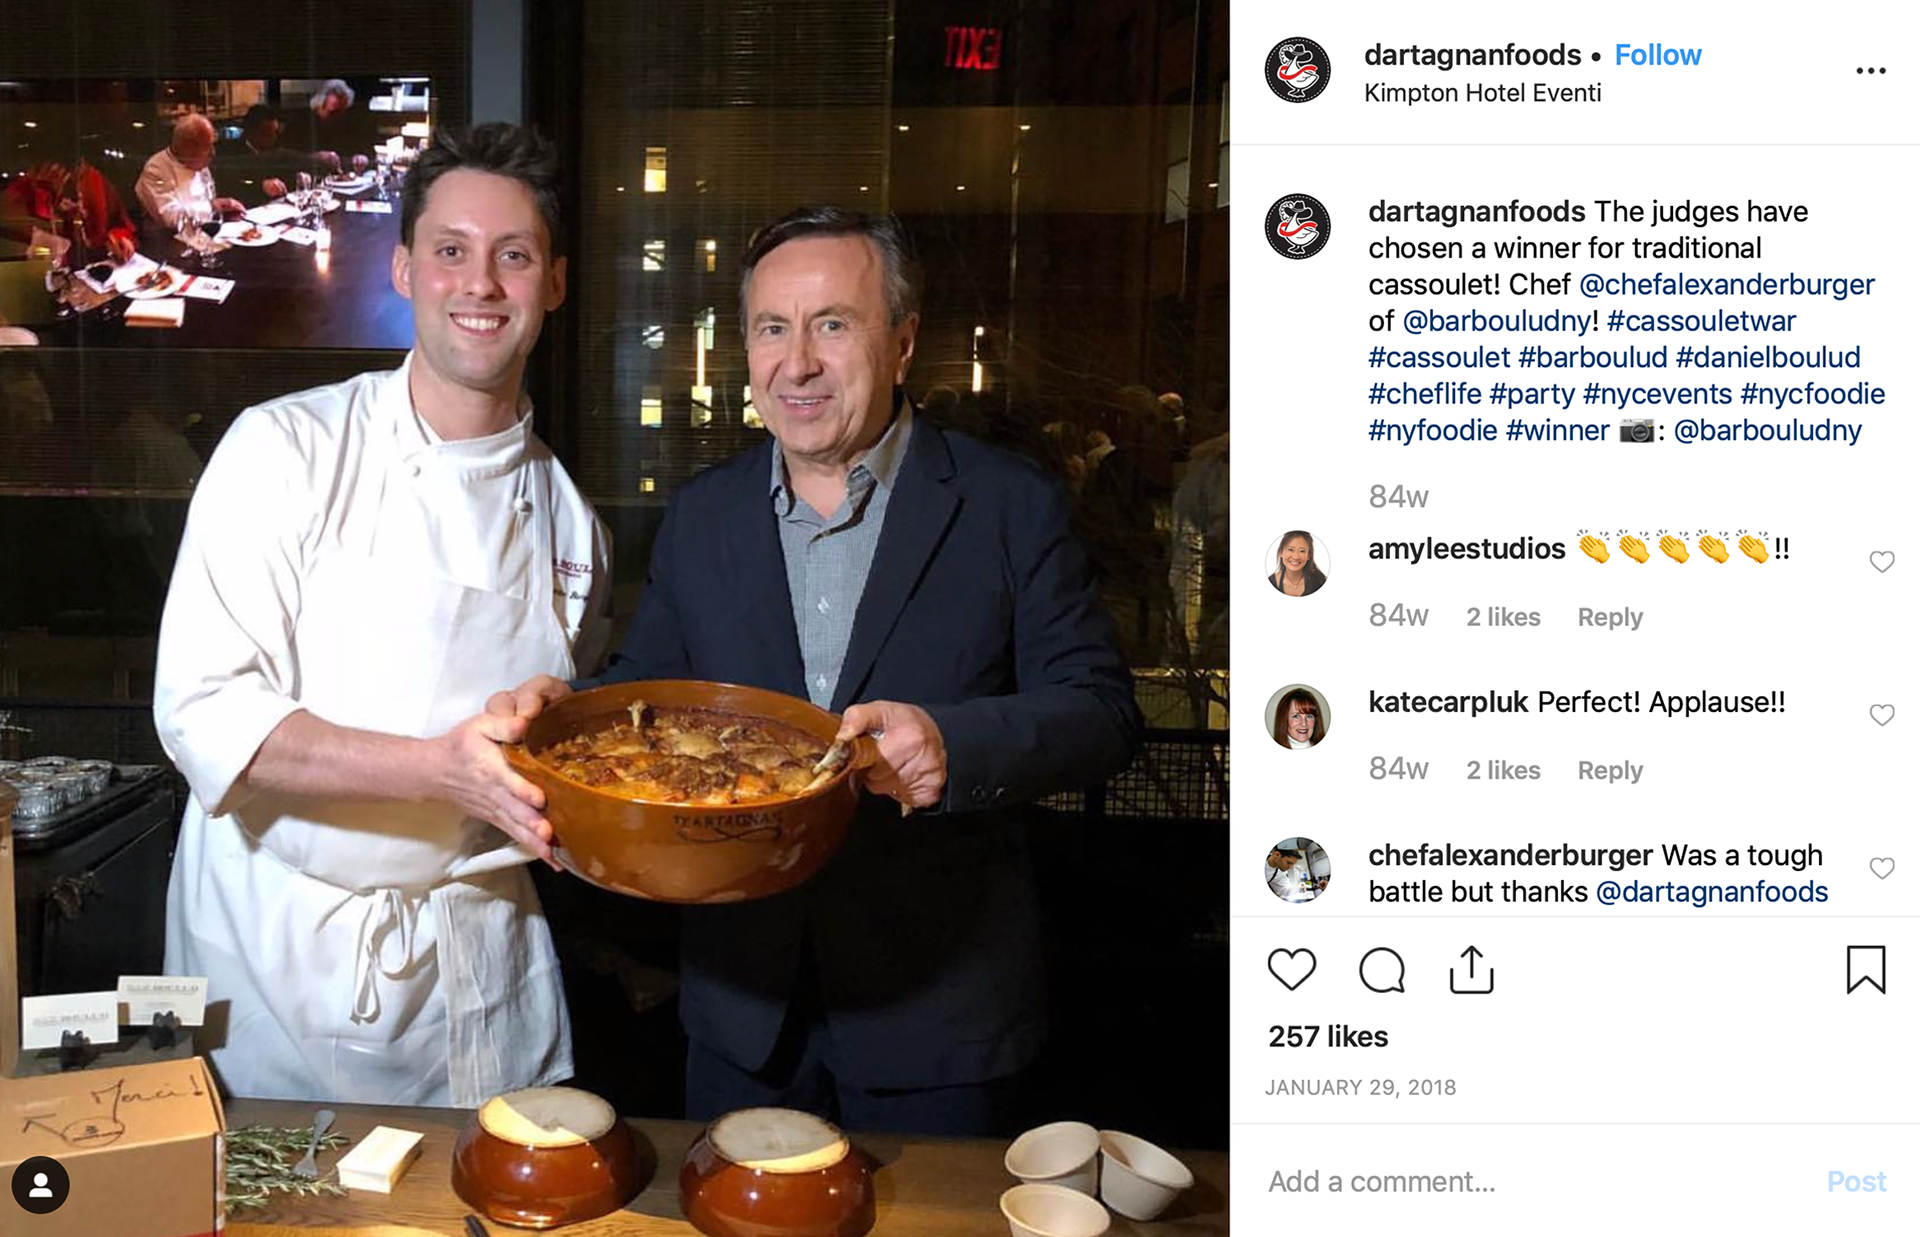
Task: Save the post with the bookmark icon
Action: point(1865,969)
